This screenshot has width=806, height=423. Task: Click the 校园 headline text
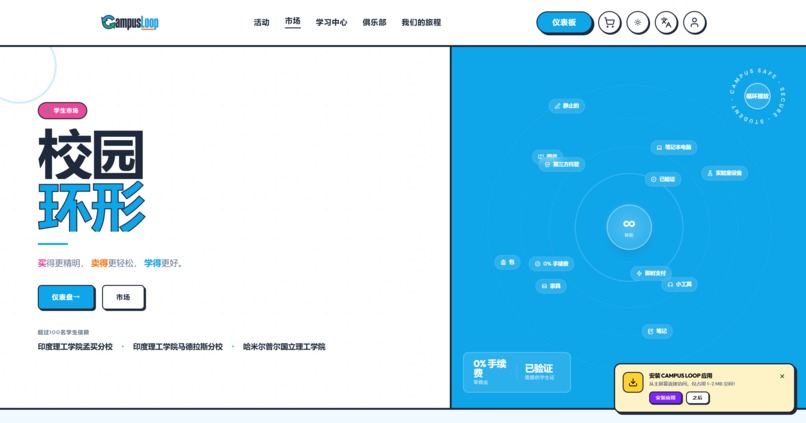[x=91, y=154]
